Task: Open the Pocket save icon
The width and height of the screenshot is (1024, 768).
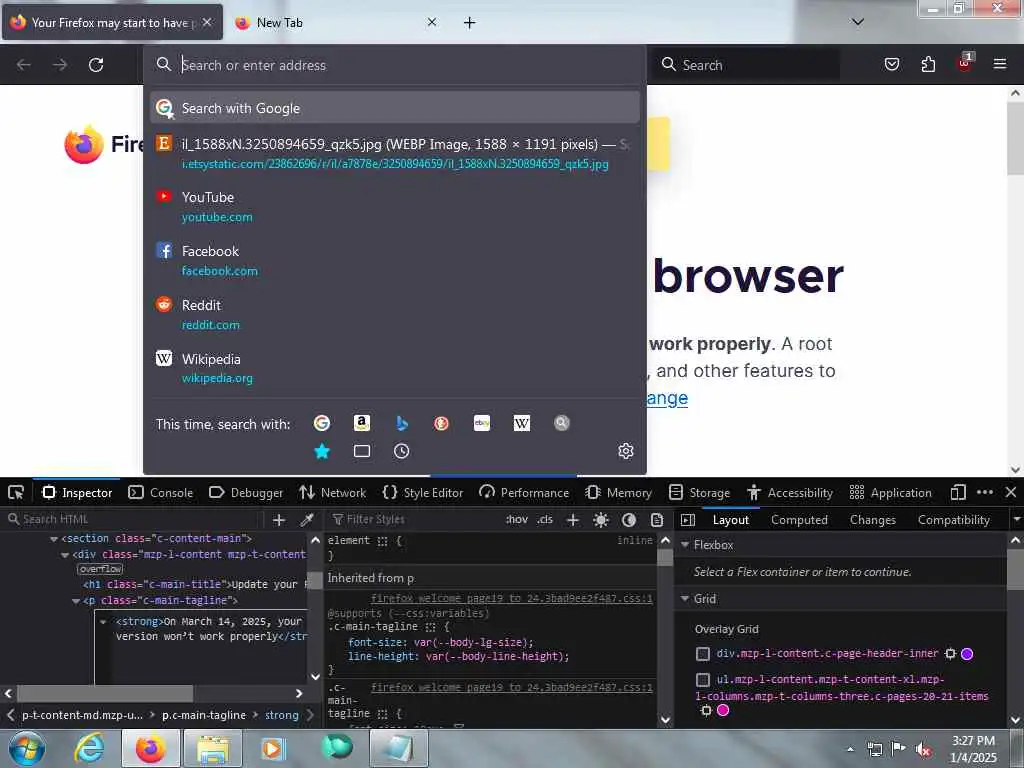Action: pos(891,64)
